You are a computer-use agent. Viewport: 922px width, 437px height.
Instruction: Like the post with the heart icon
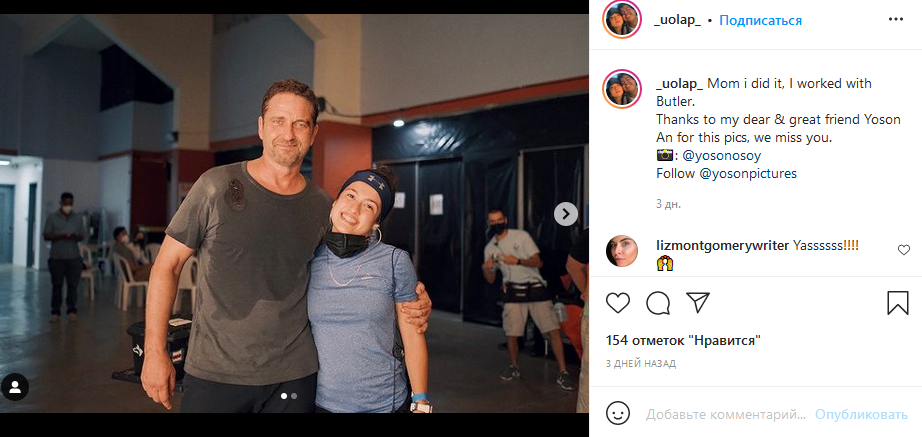coord(619,302)
